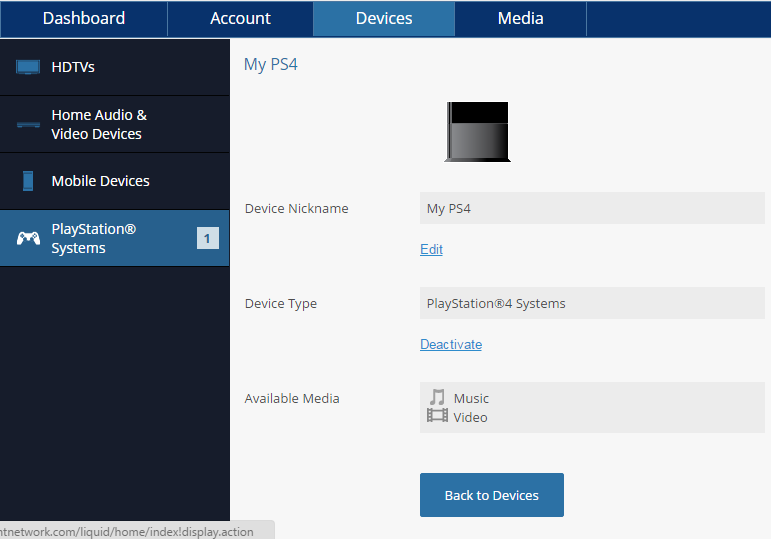Select PlayStation Systems in sidebar

(115, 239)
